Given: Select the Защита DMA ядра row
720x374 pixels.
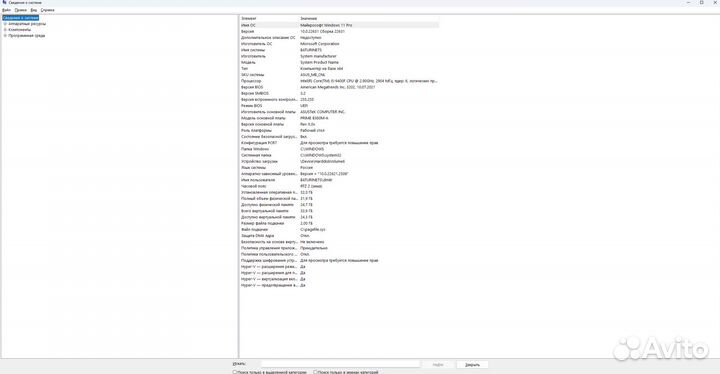Looking at the screenshot, I should coord(339,236).
